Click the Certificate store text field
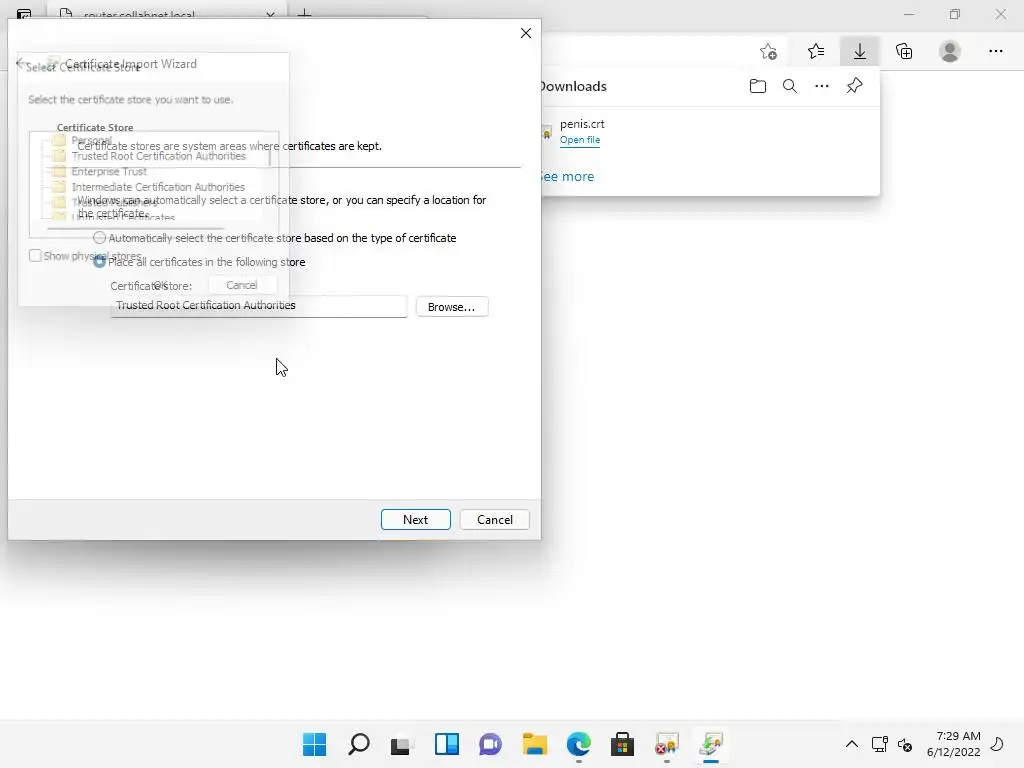 pos(259,306)
